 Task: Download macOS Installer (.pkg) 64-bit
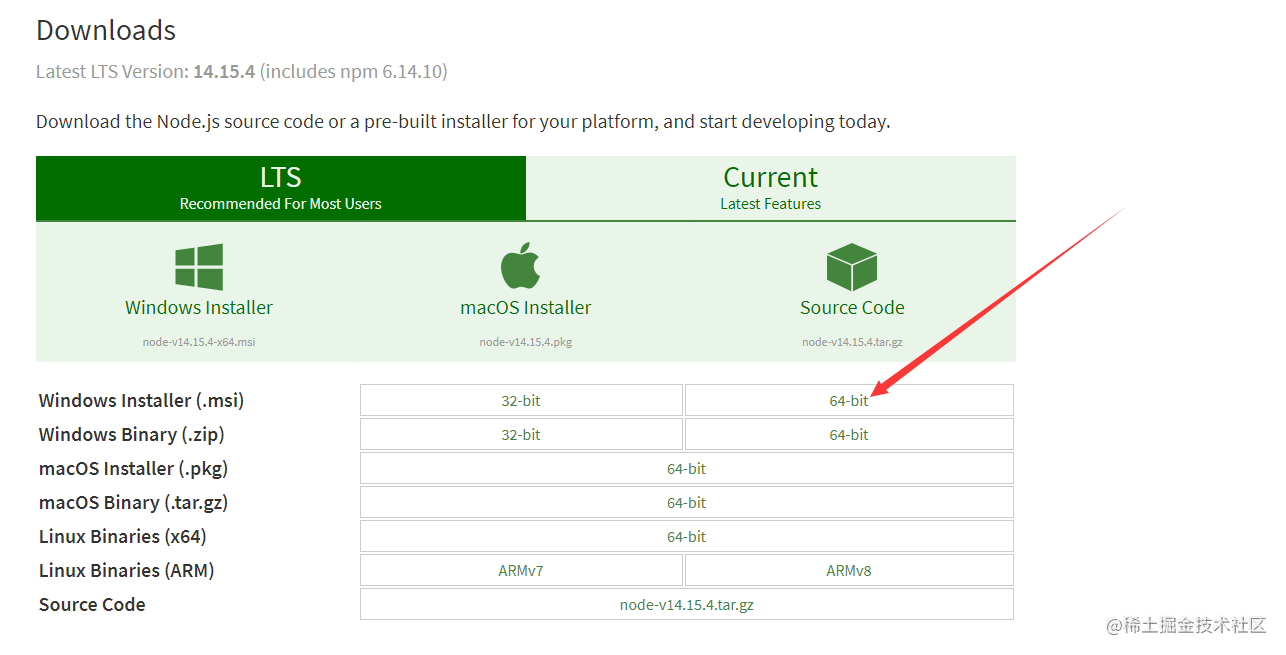point(687,468)
